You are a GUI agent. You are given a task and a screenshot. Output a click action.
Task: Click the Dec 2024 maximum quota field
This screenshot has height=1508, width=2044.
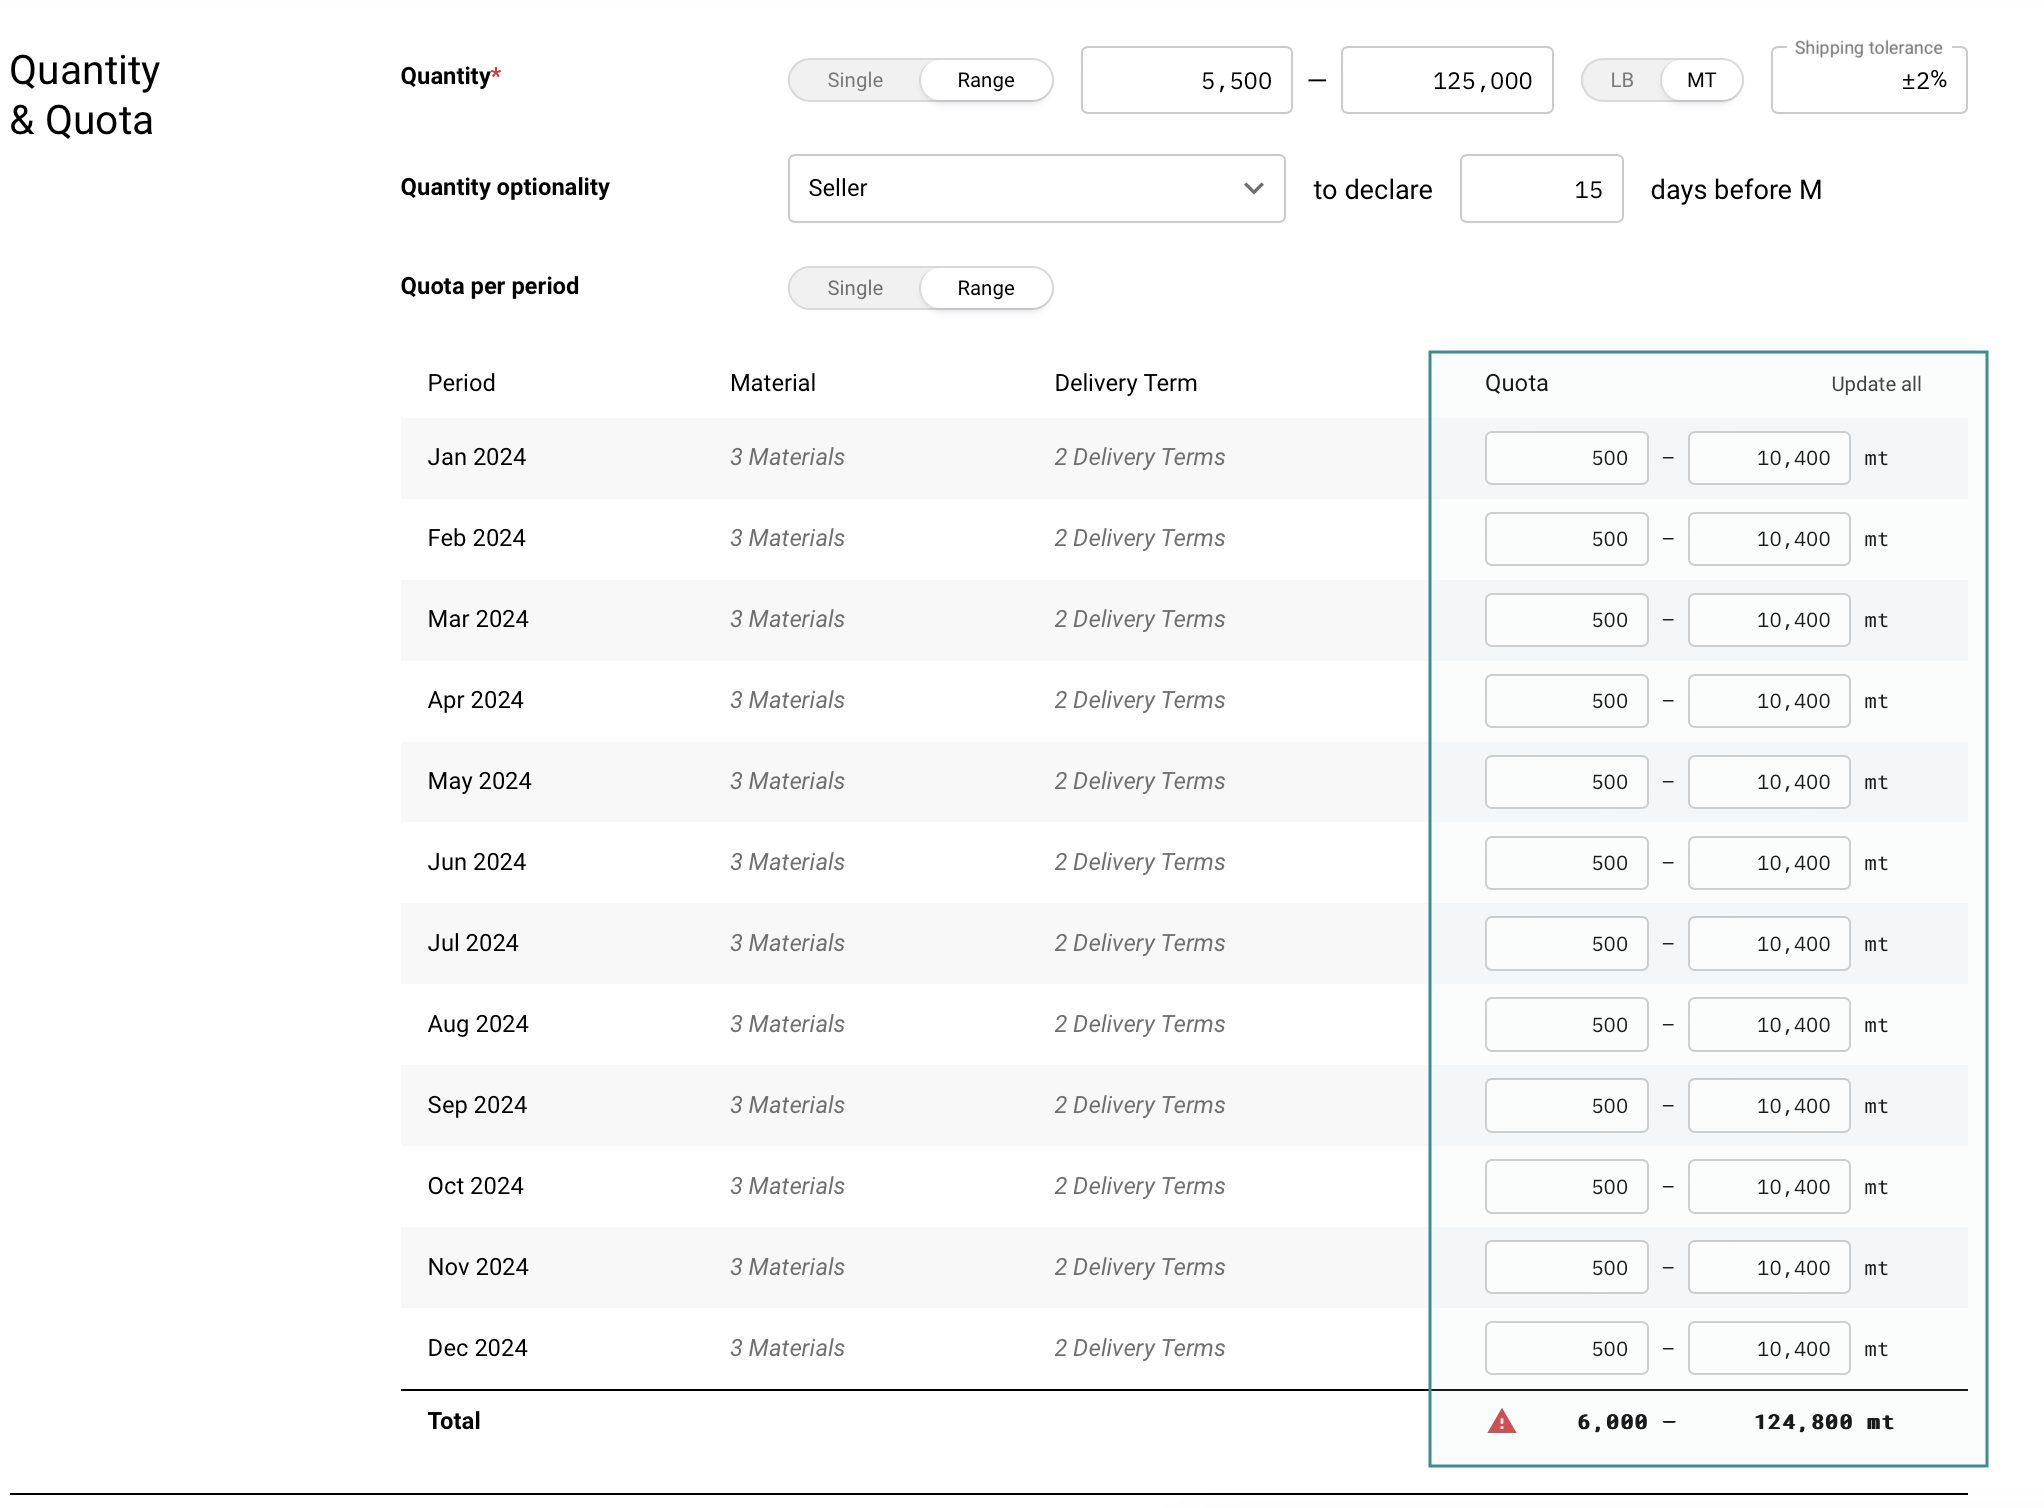click(x=1768, y=1349)
